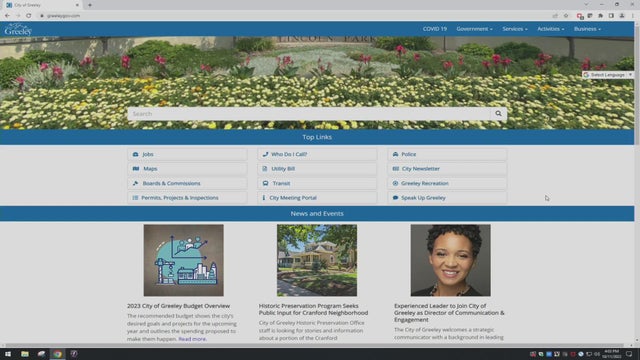
Task: Click the budget overview illustration thumbnail
Action: (184, 260)
